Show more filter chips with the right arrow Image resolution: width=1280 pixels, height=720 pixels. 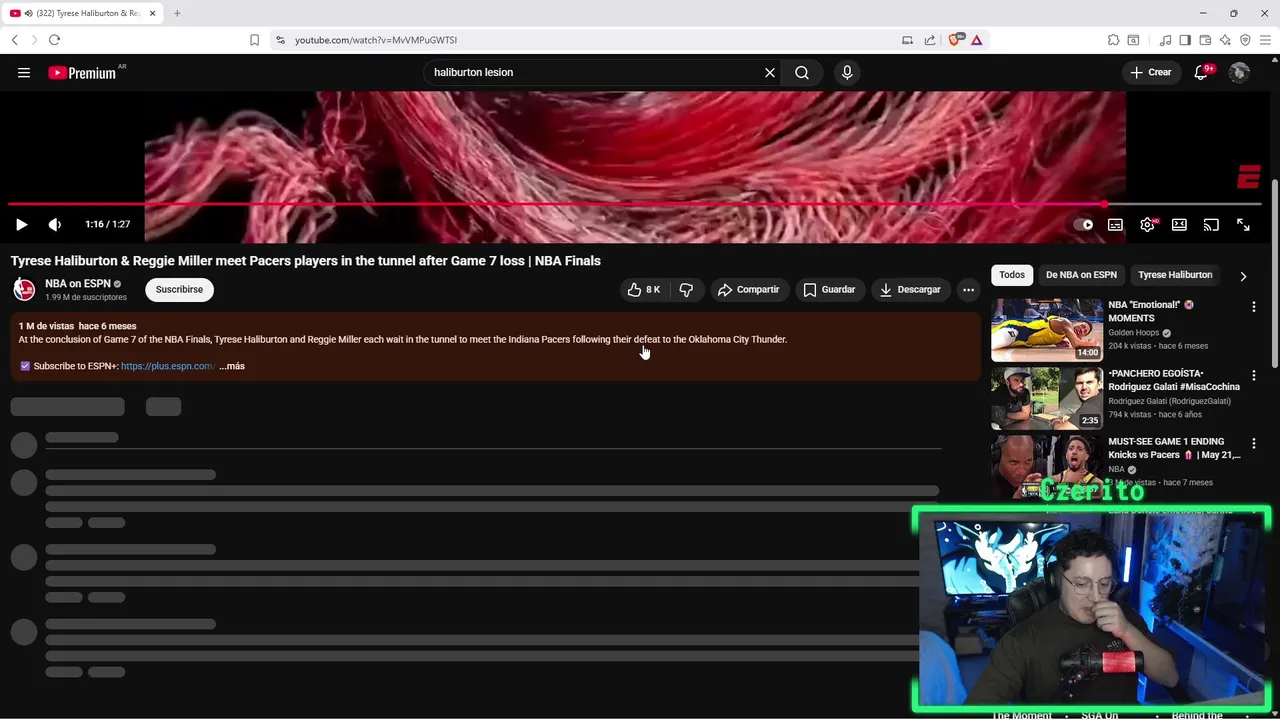point(1243,276)
